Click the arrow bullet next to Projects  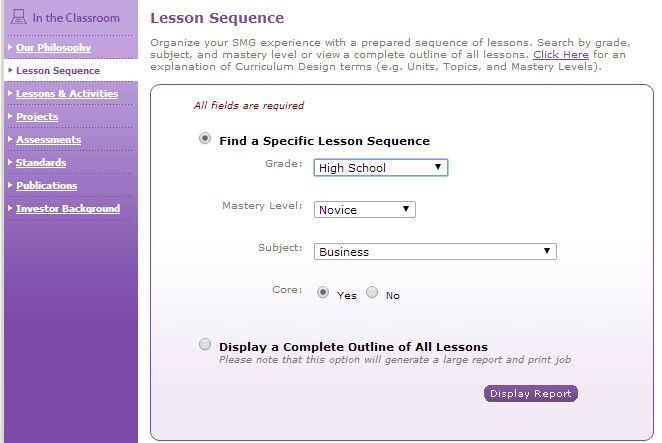pyautogui.click(x=10, y=116)
